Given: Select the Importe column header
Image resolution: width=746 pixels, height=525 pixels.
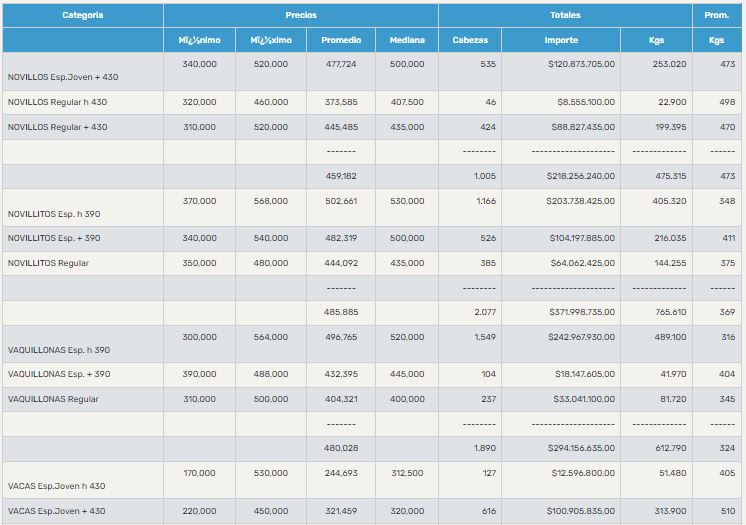Looking at the screenshot, I should click(561, 40).
